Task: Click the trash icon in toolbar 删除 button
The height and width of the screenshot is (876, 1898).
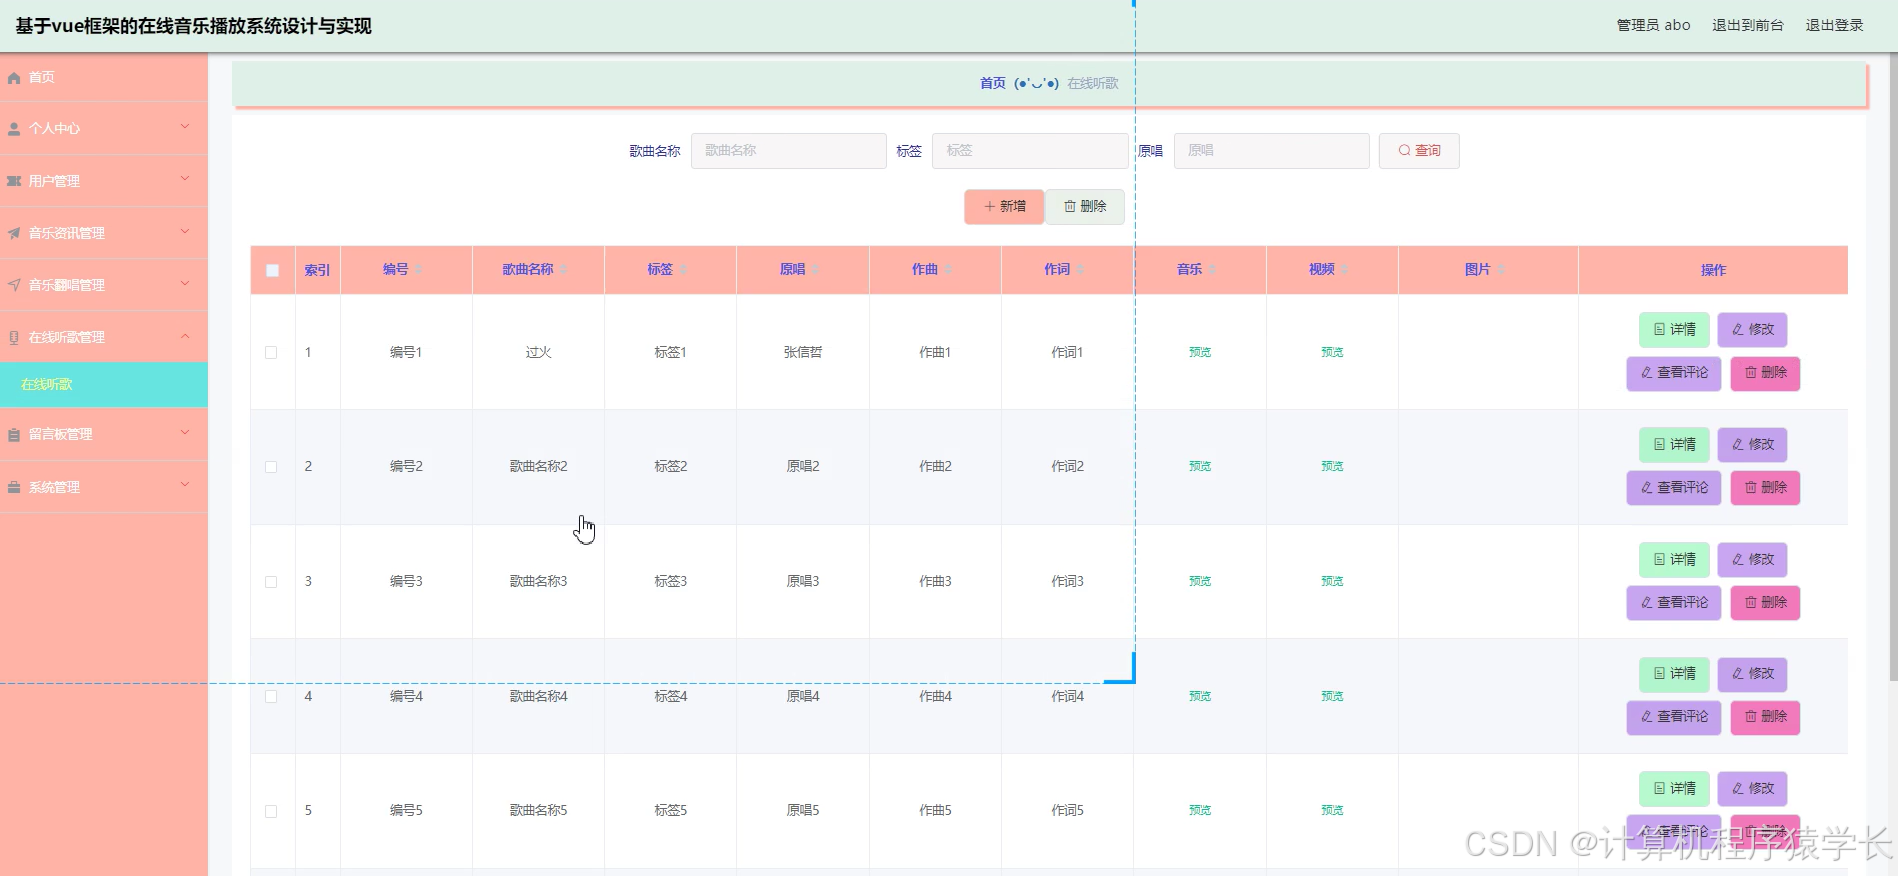Action: coord(1070,207)
